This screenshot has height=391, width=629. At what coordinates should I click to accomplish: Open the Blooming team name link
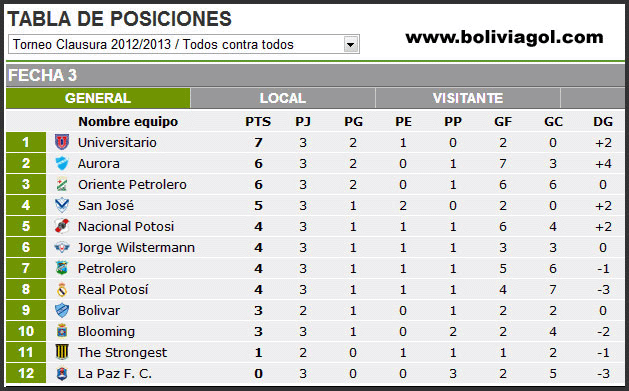pos(106,332)
